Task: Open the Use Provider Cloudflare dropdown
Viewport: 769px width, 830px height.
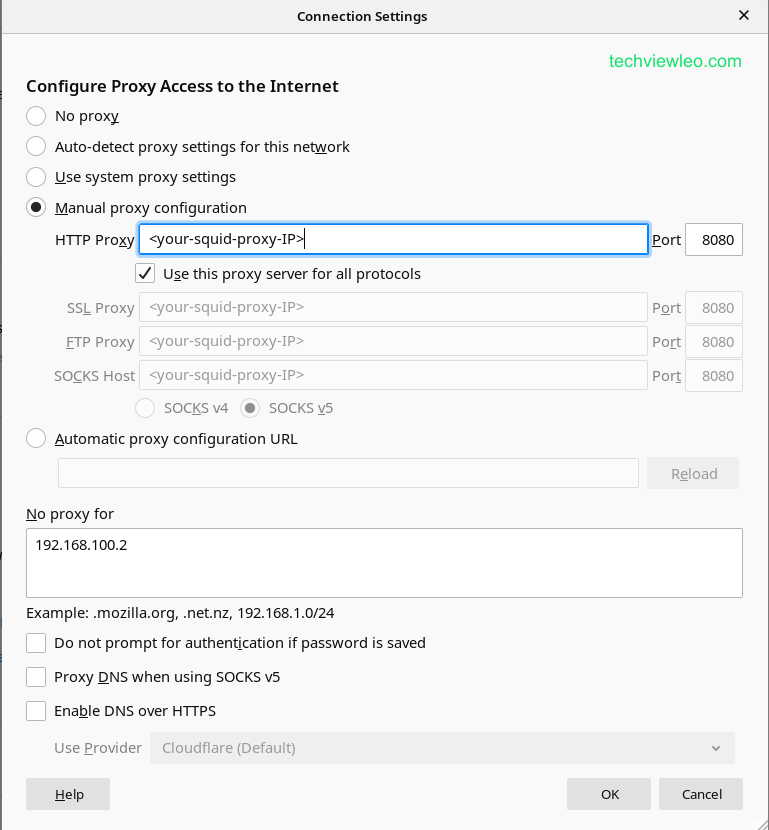Action: [x=441, y=748]
